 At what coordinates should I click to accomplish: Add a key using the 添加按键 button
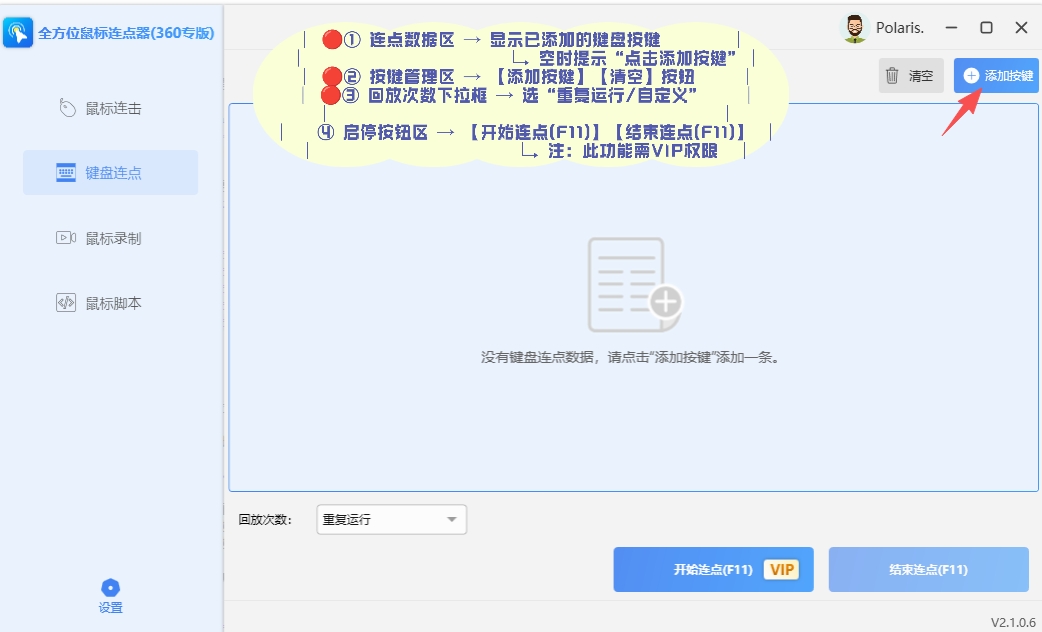[x=995, y=75]
